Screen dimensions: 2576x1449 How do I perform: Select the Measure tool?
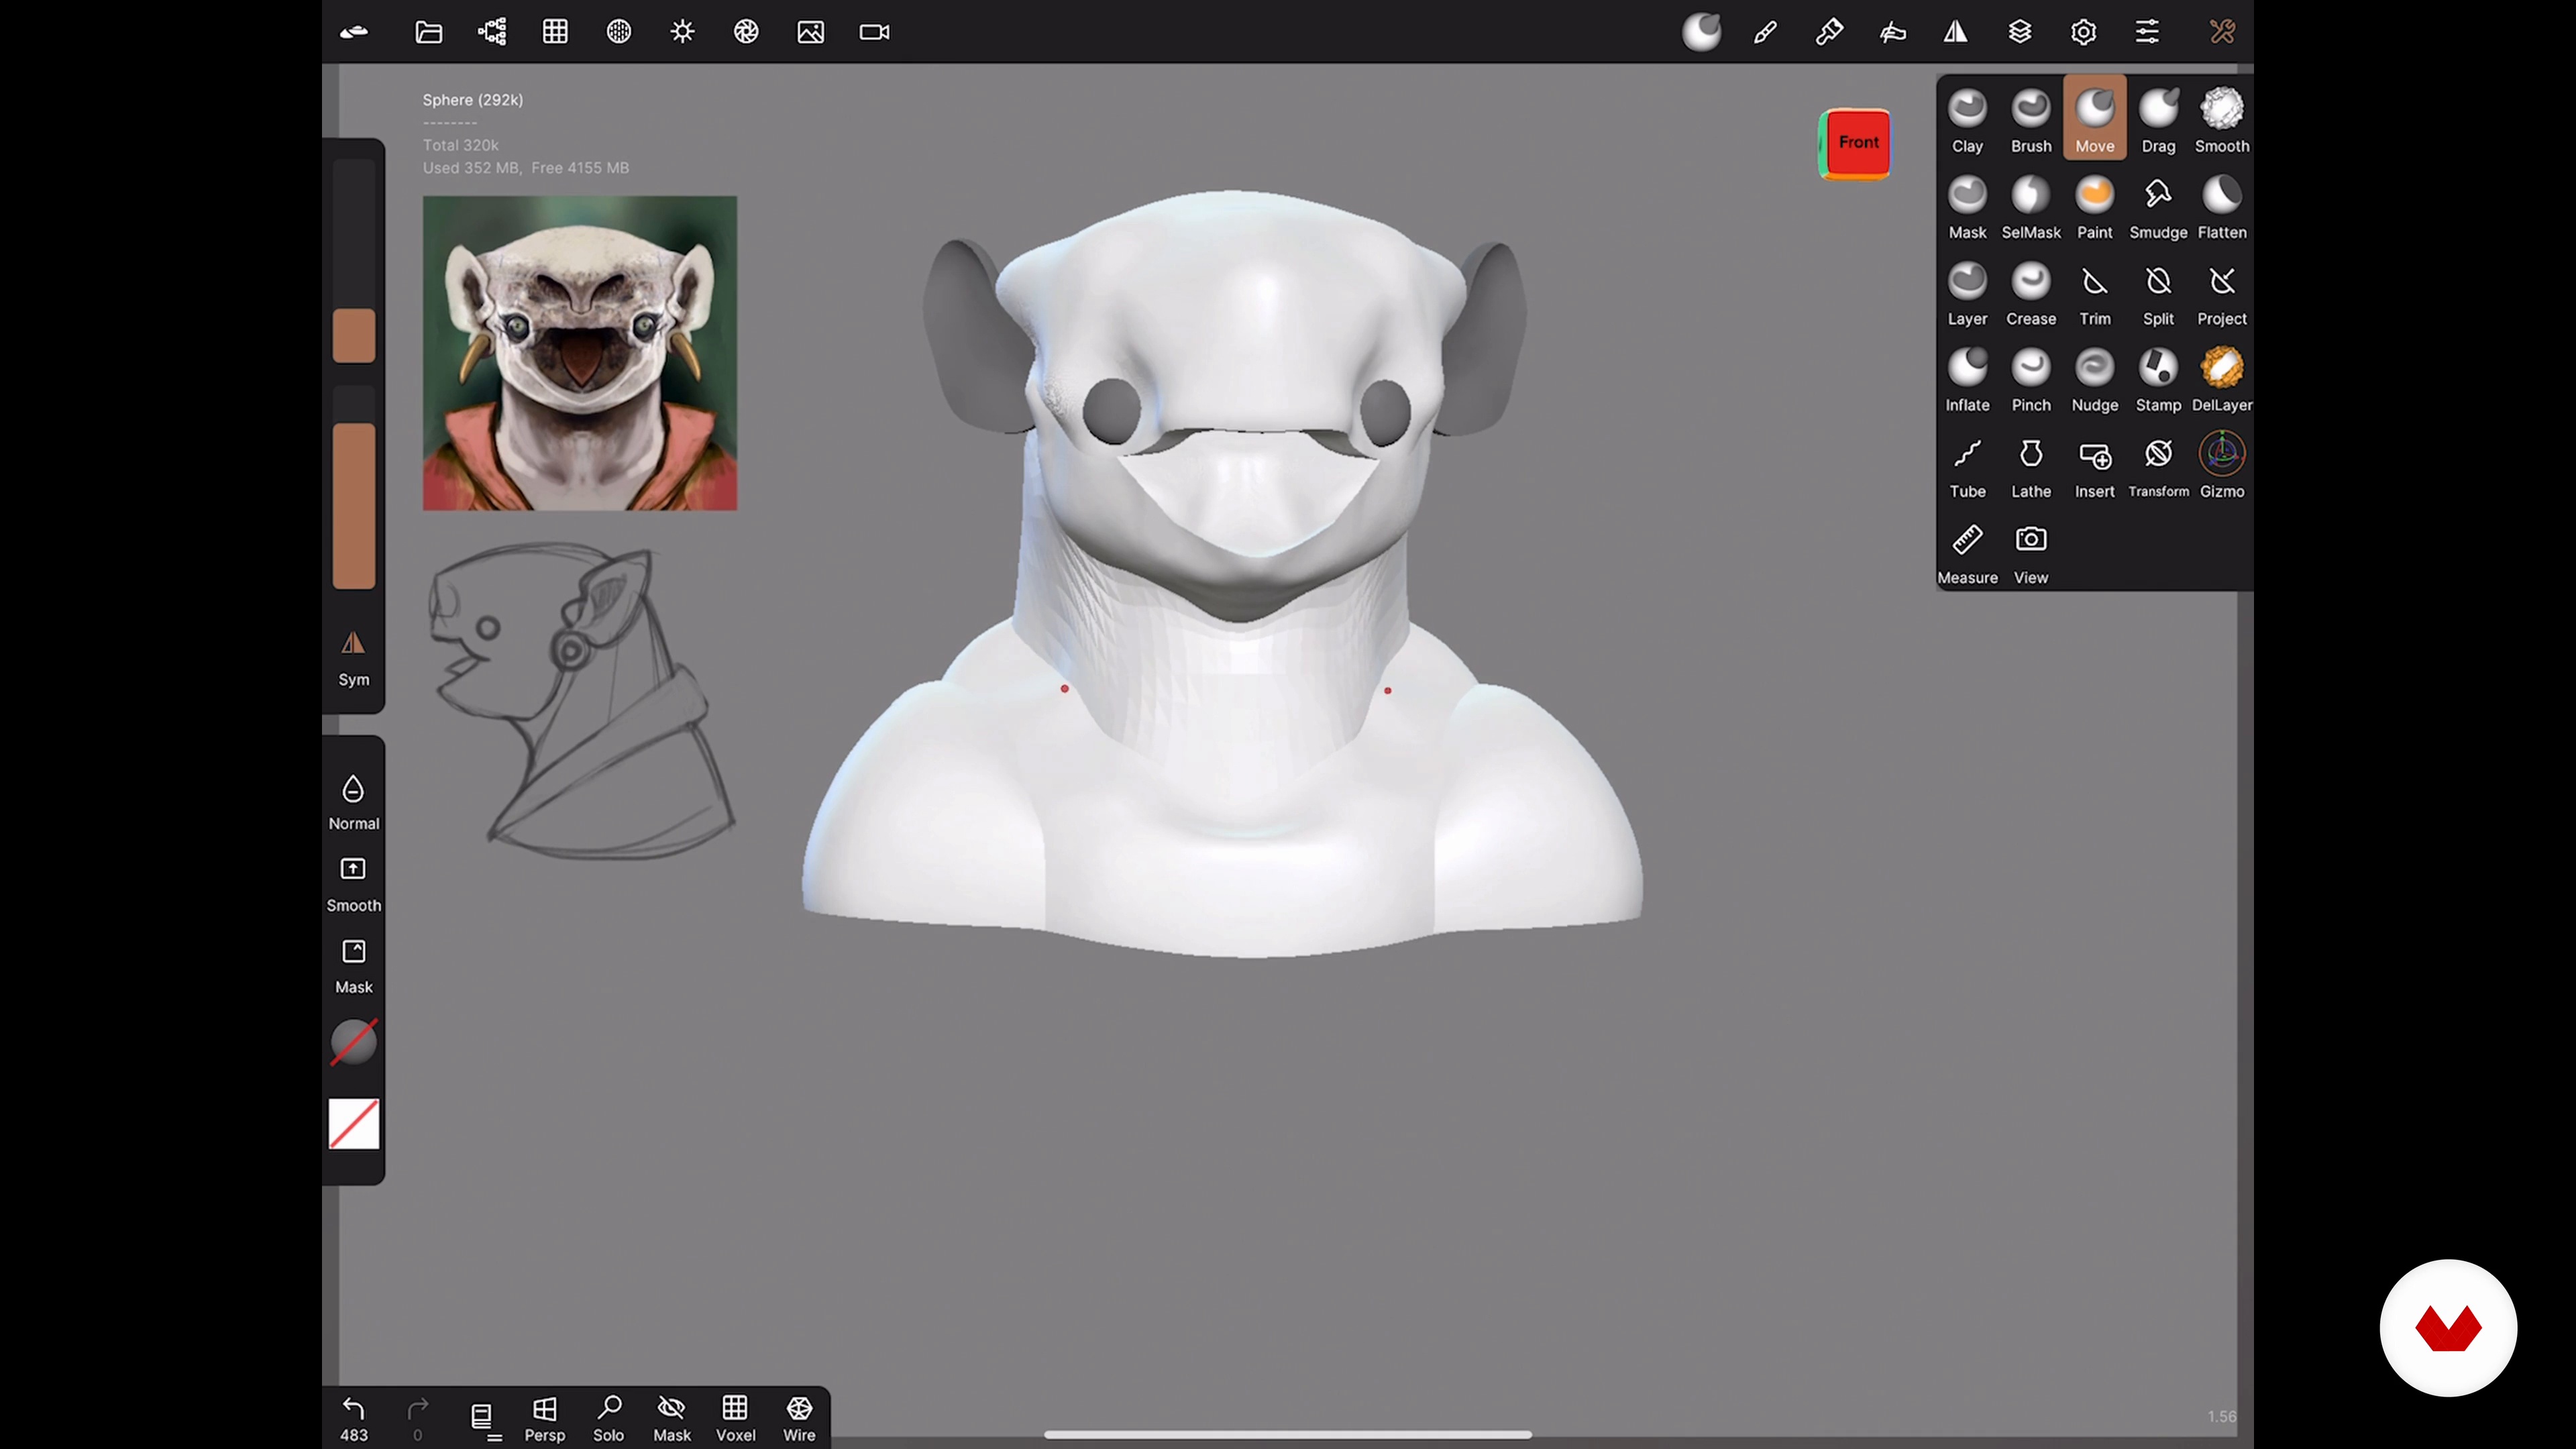1967,553
